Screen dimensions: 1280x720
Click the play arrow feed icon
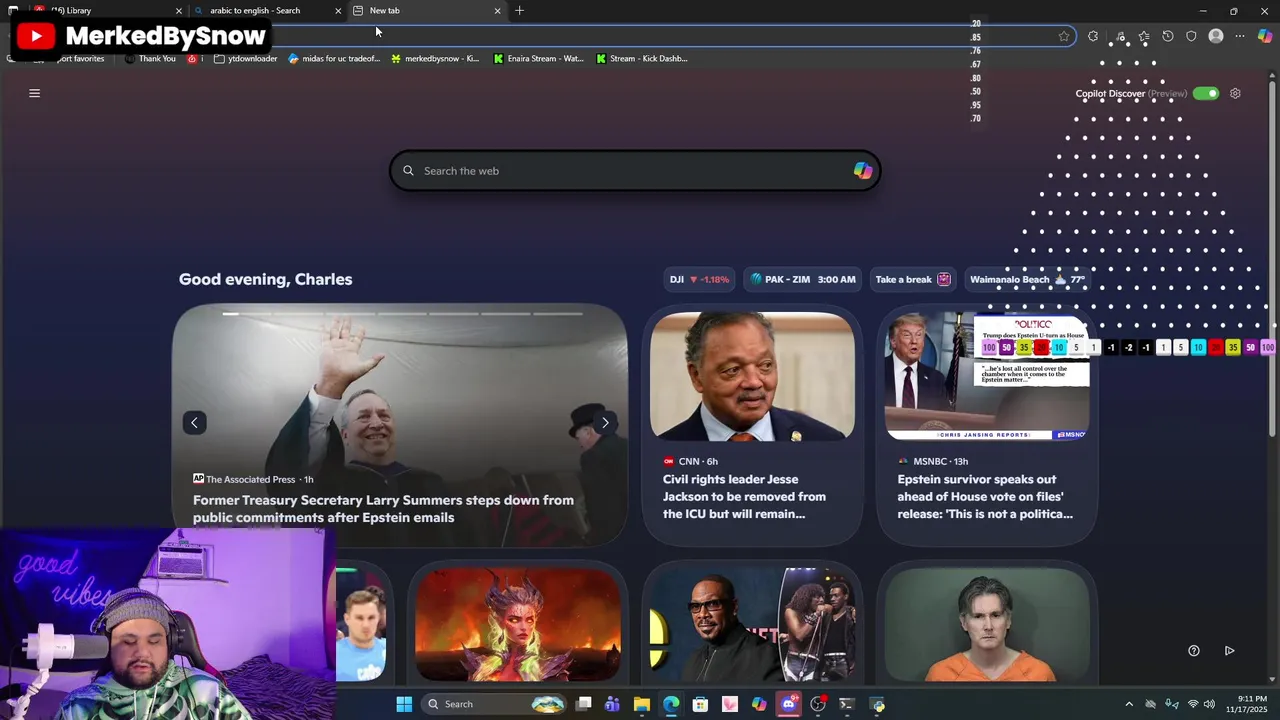coord(1229,651)
